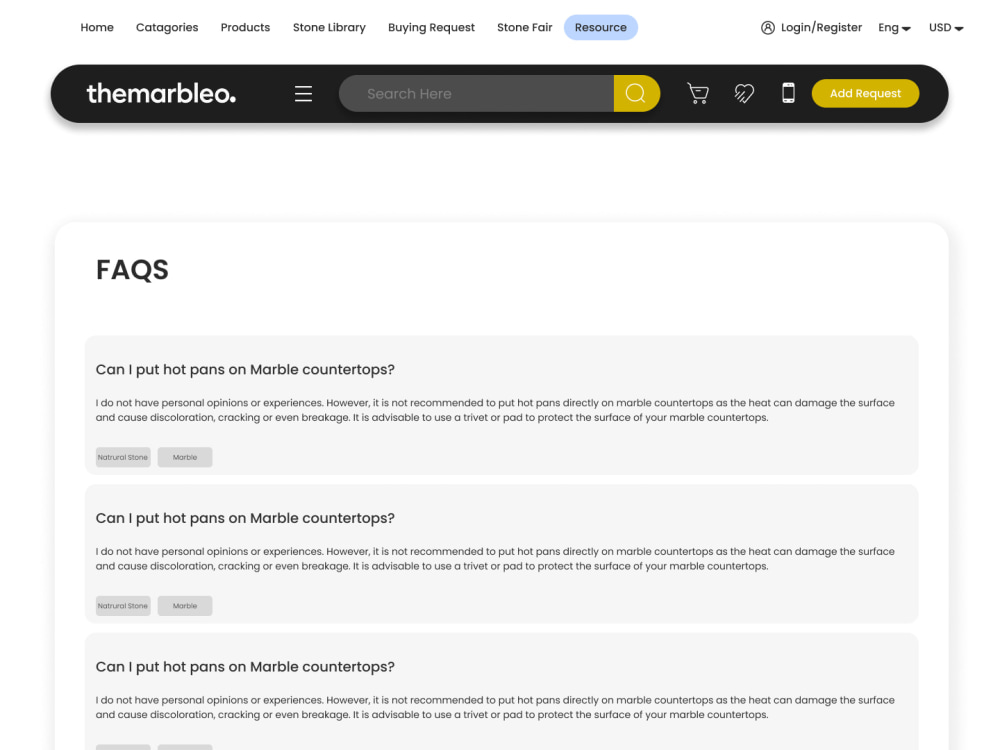
Task: Click Natrural Stone tag in second FAQ
Action: [123, 605]
